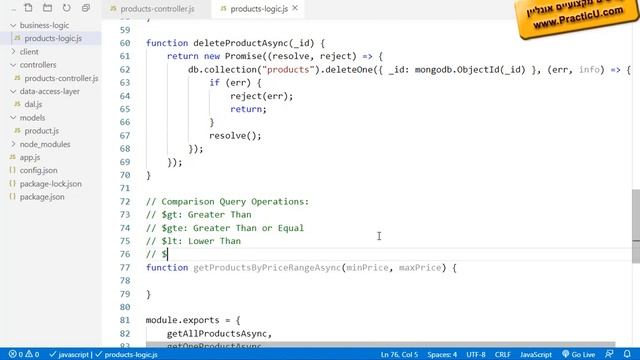Click module.exports on line 81
The image size is (640, 360).
click(182, 320)
